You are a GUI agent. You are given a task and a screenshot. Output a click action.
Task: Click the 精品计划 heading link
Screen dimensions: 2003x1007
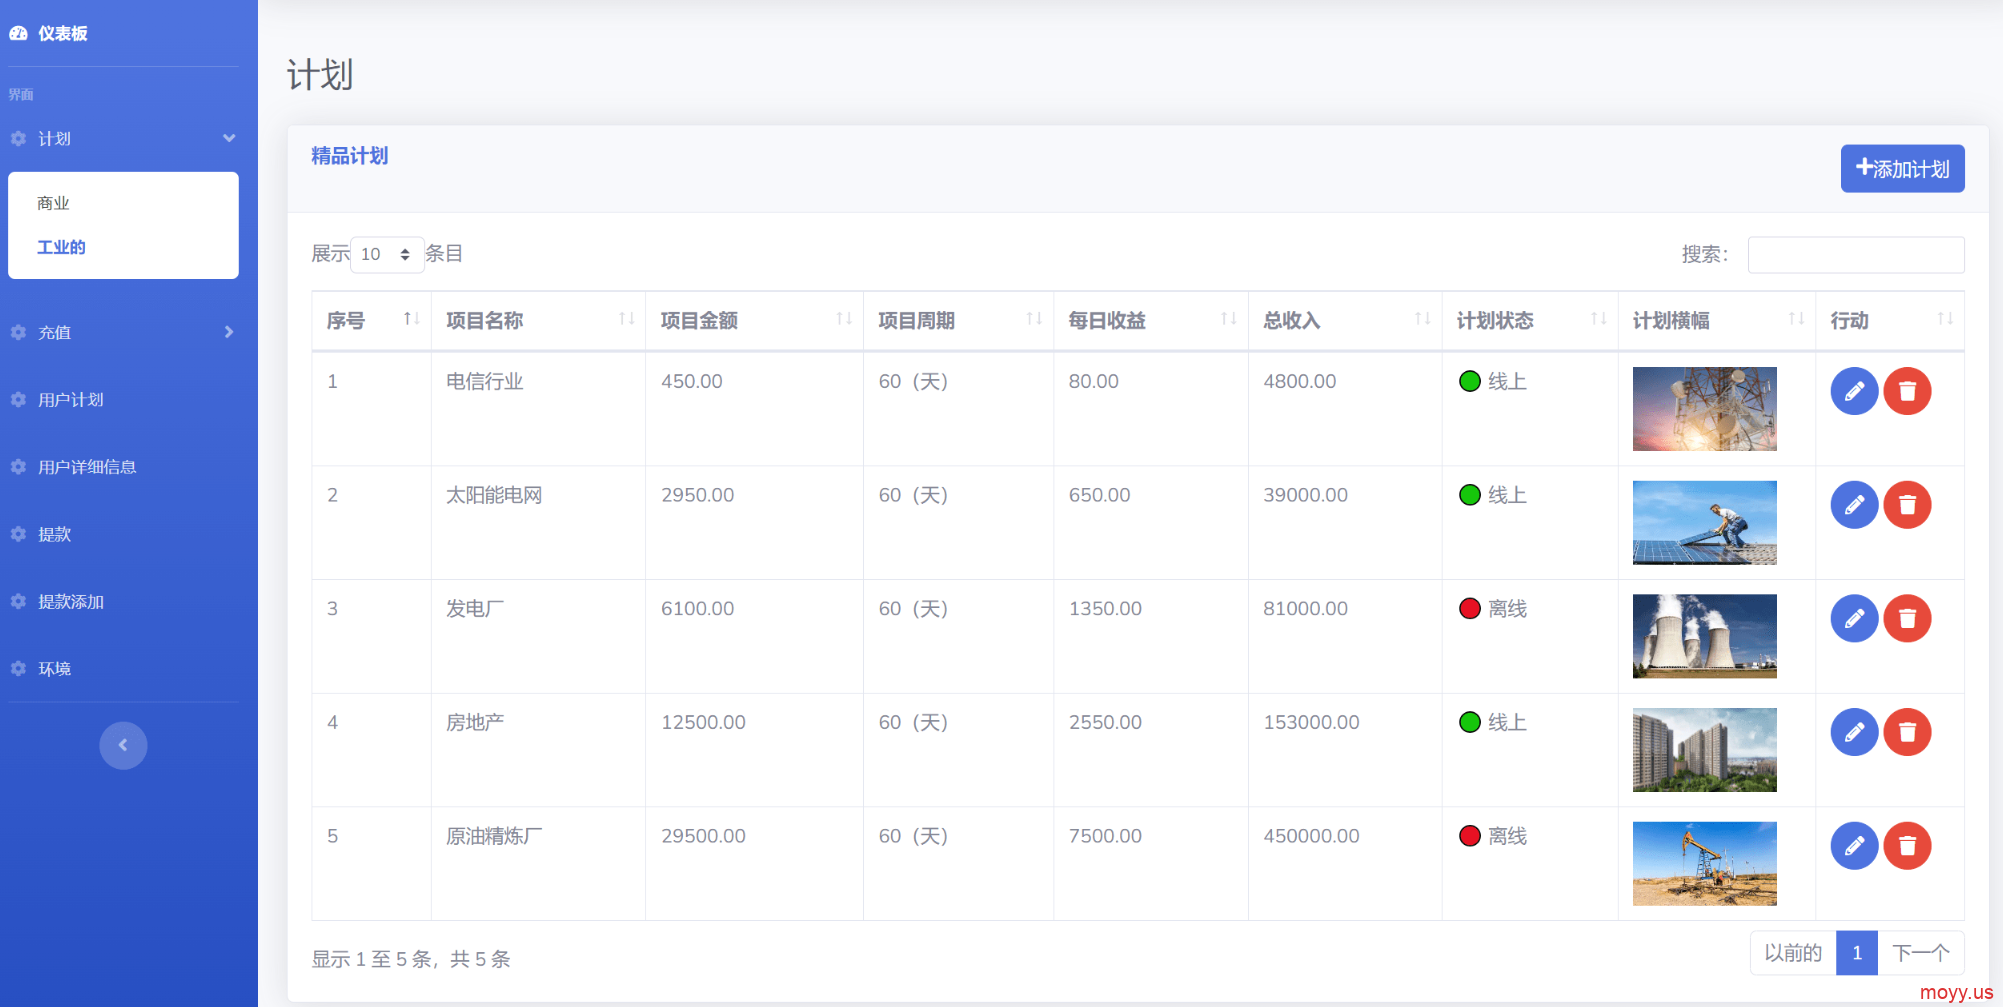coord(350,156)
